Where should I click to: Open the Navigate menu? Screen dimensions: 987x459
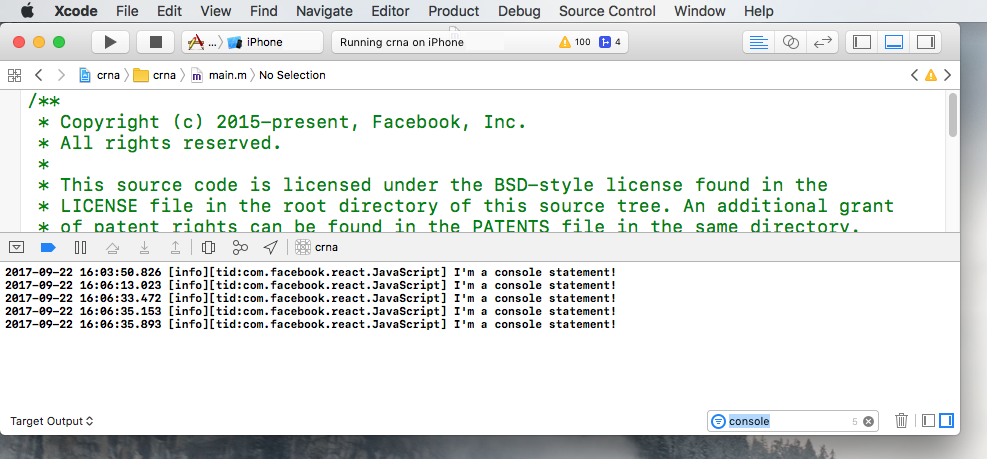pos(324,11)
